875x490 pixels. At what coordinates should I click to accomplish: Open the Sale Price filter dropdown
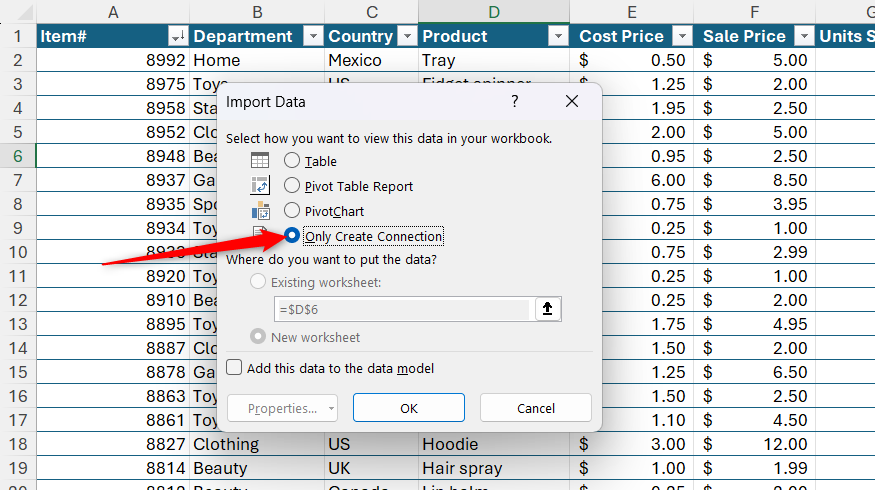804,36
